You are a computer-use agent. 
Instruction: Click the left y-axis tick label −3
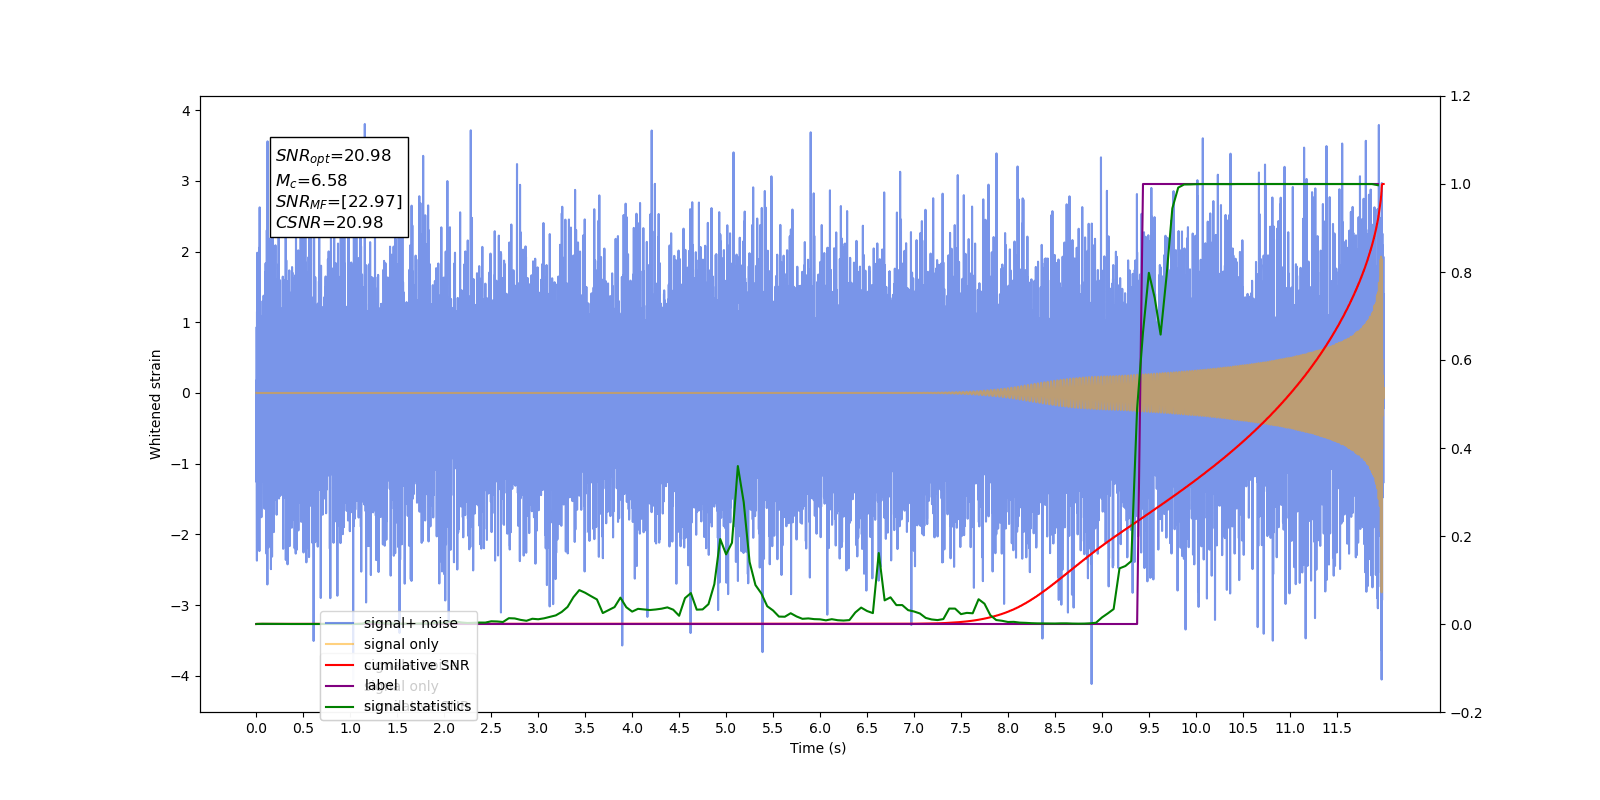(181, 606)
